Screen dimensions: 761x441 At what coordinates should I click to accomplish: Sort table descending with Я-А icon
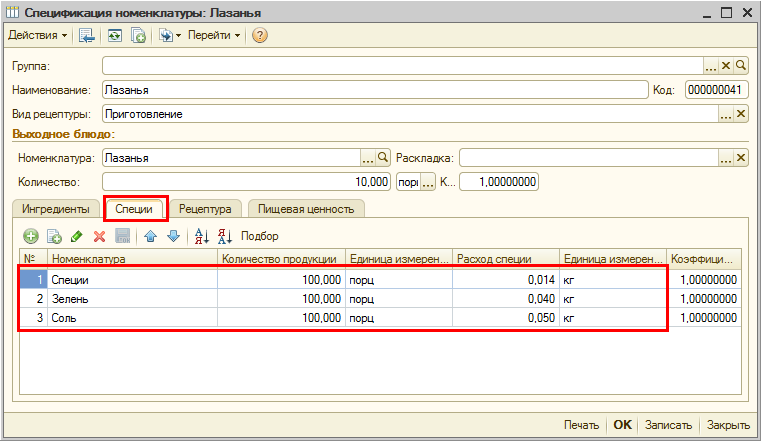pyautogui.click(x=224, y=236)
